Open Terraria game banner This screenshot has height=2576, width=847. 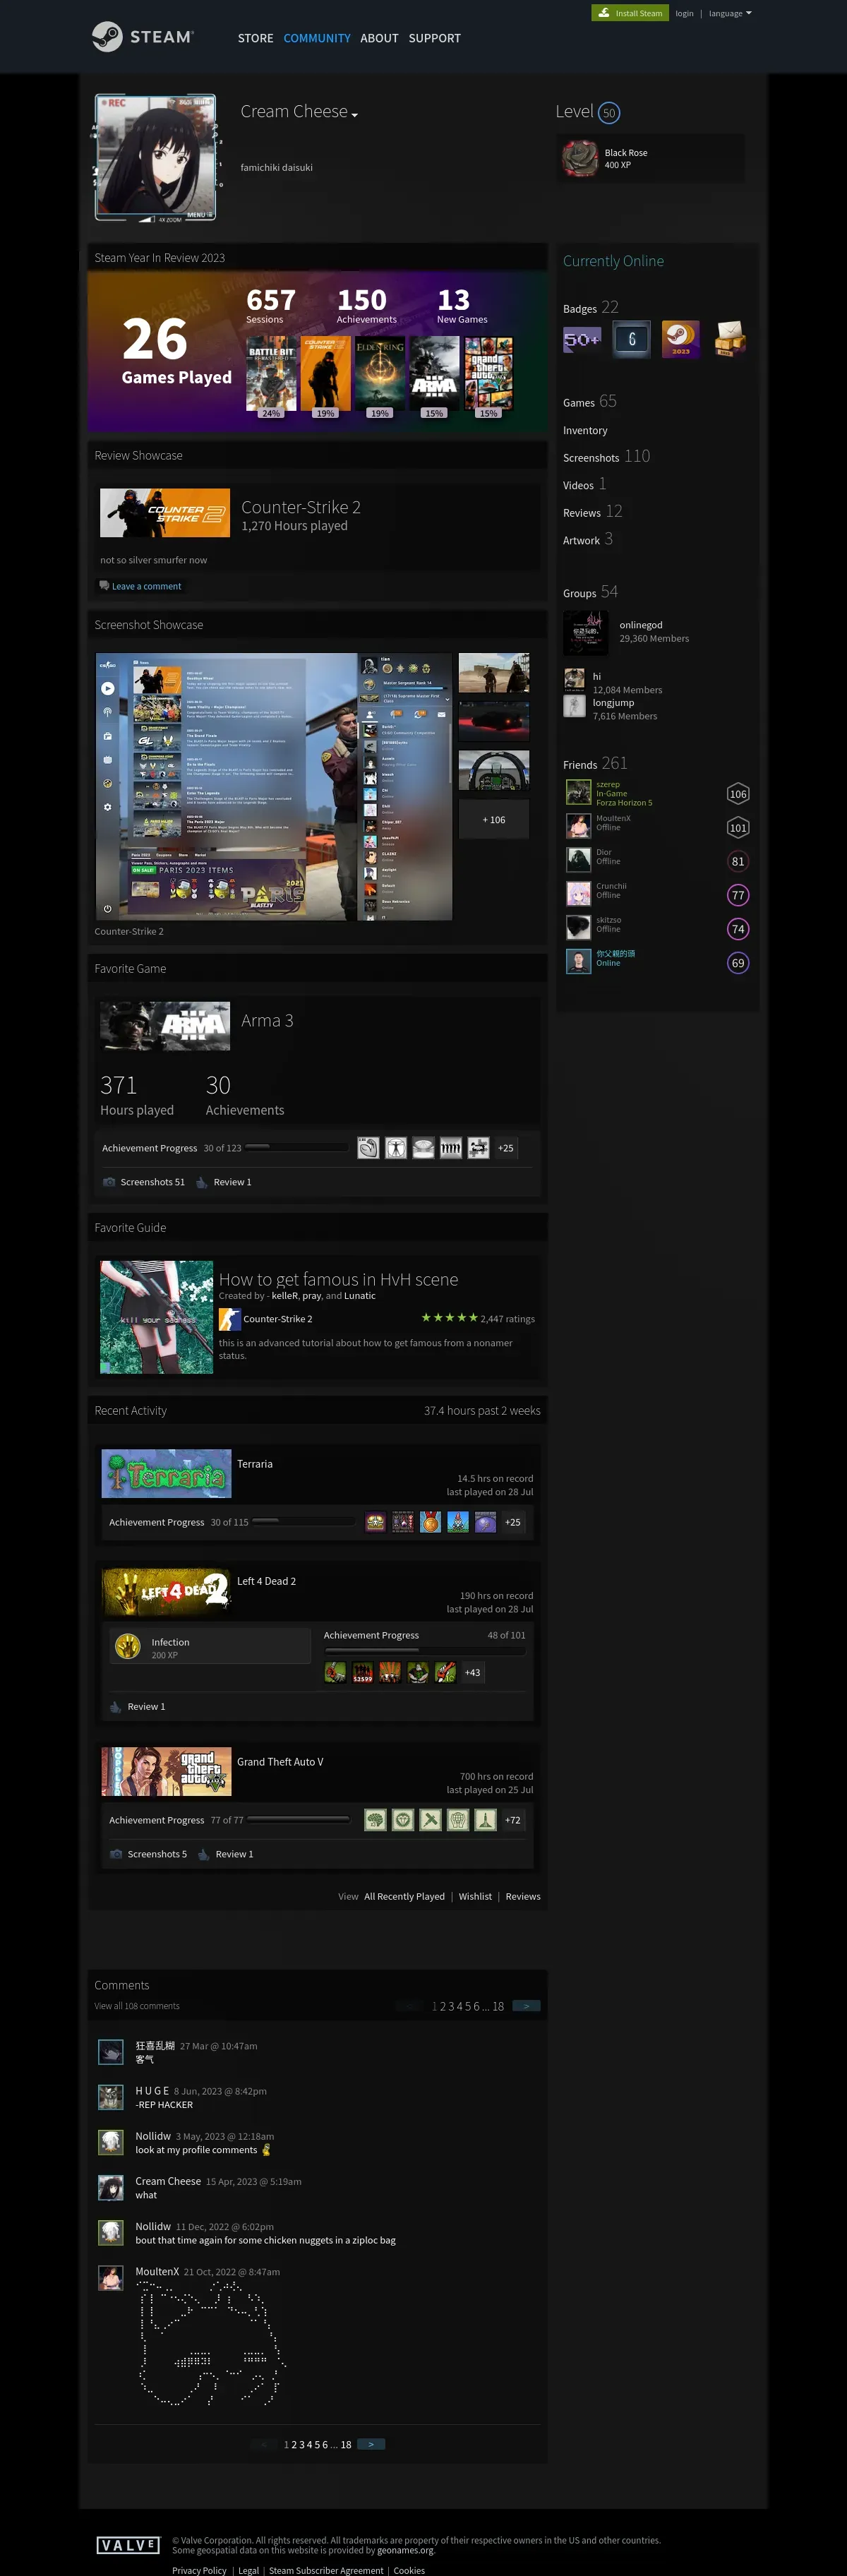coord(166,1473)
